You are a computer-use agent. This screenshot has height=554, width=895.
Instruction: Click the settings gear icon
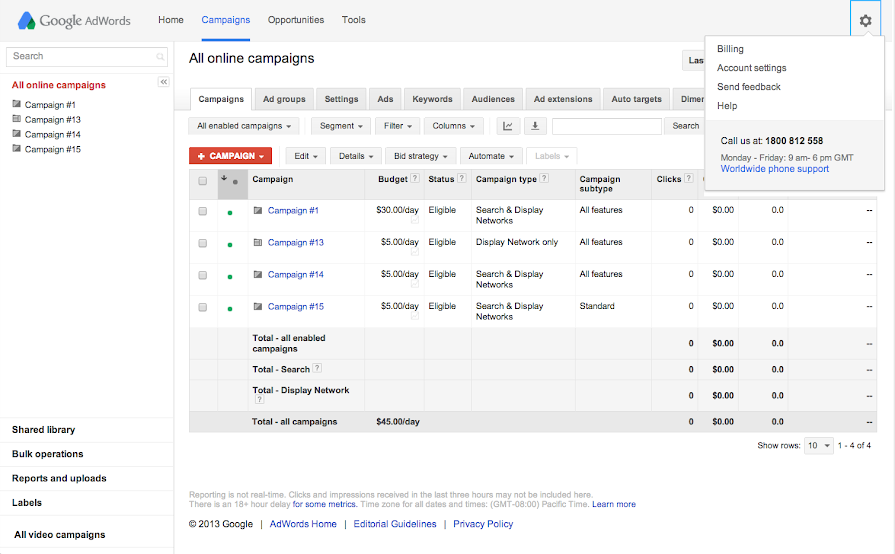click(x=865, y=20)
